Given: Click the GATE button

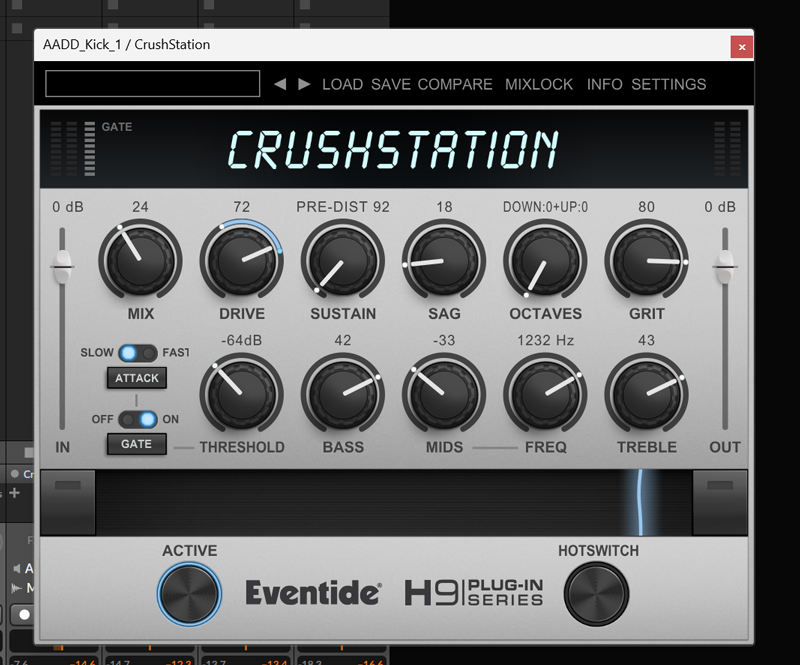Looking at the screenshot, I should coord(137,444).
